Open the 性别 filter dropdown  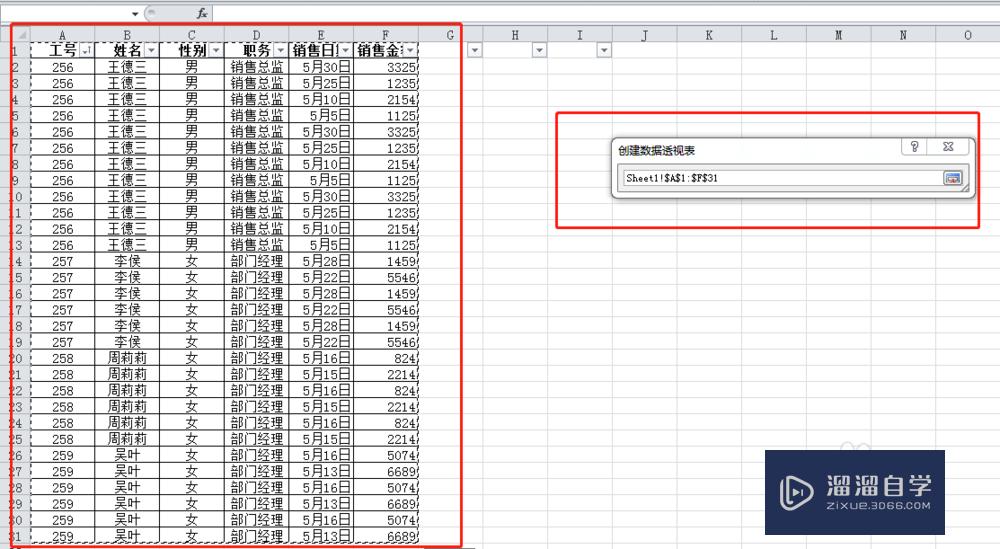216,50
